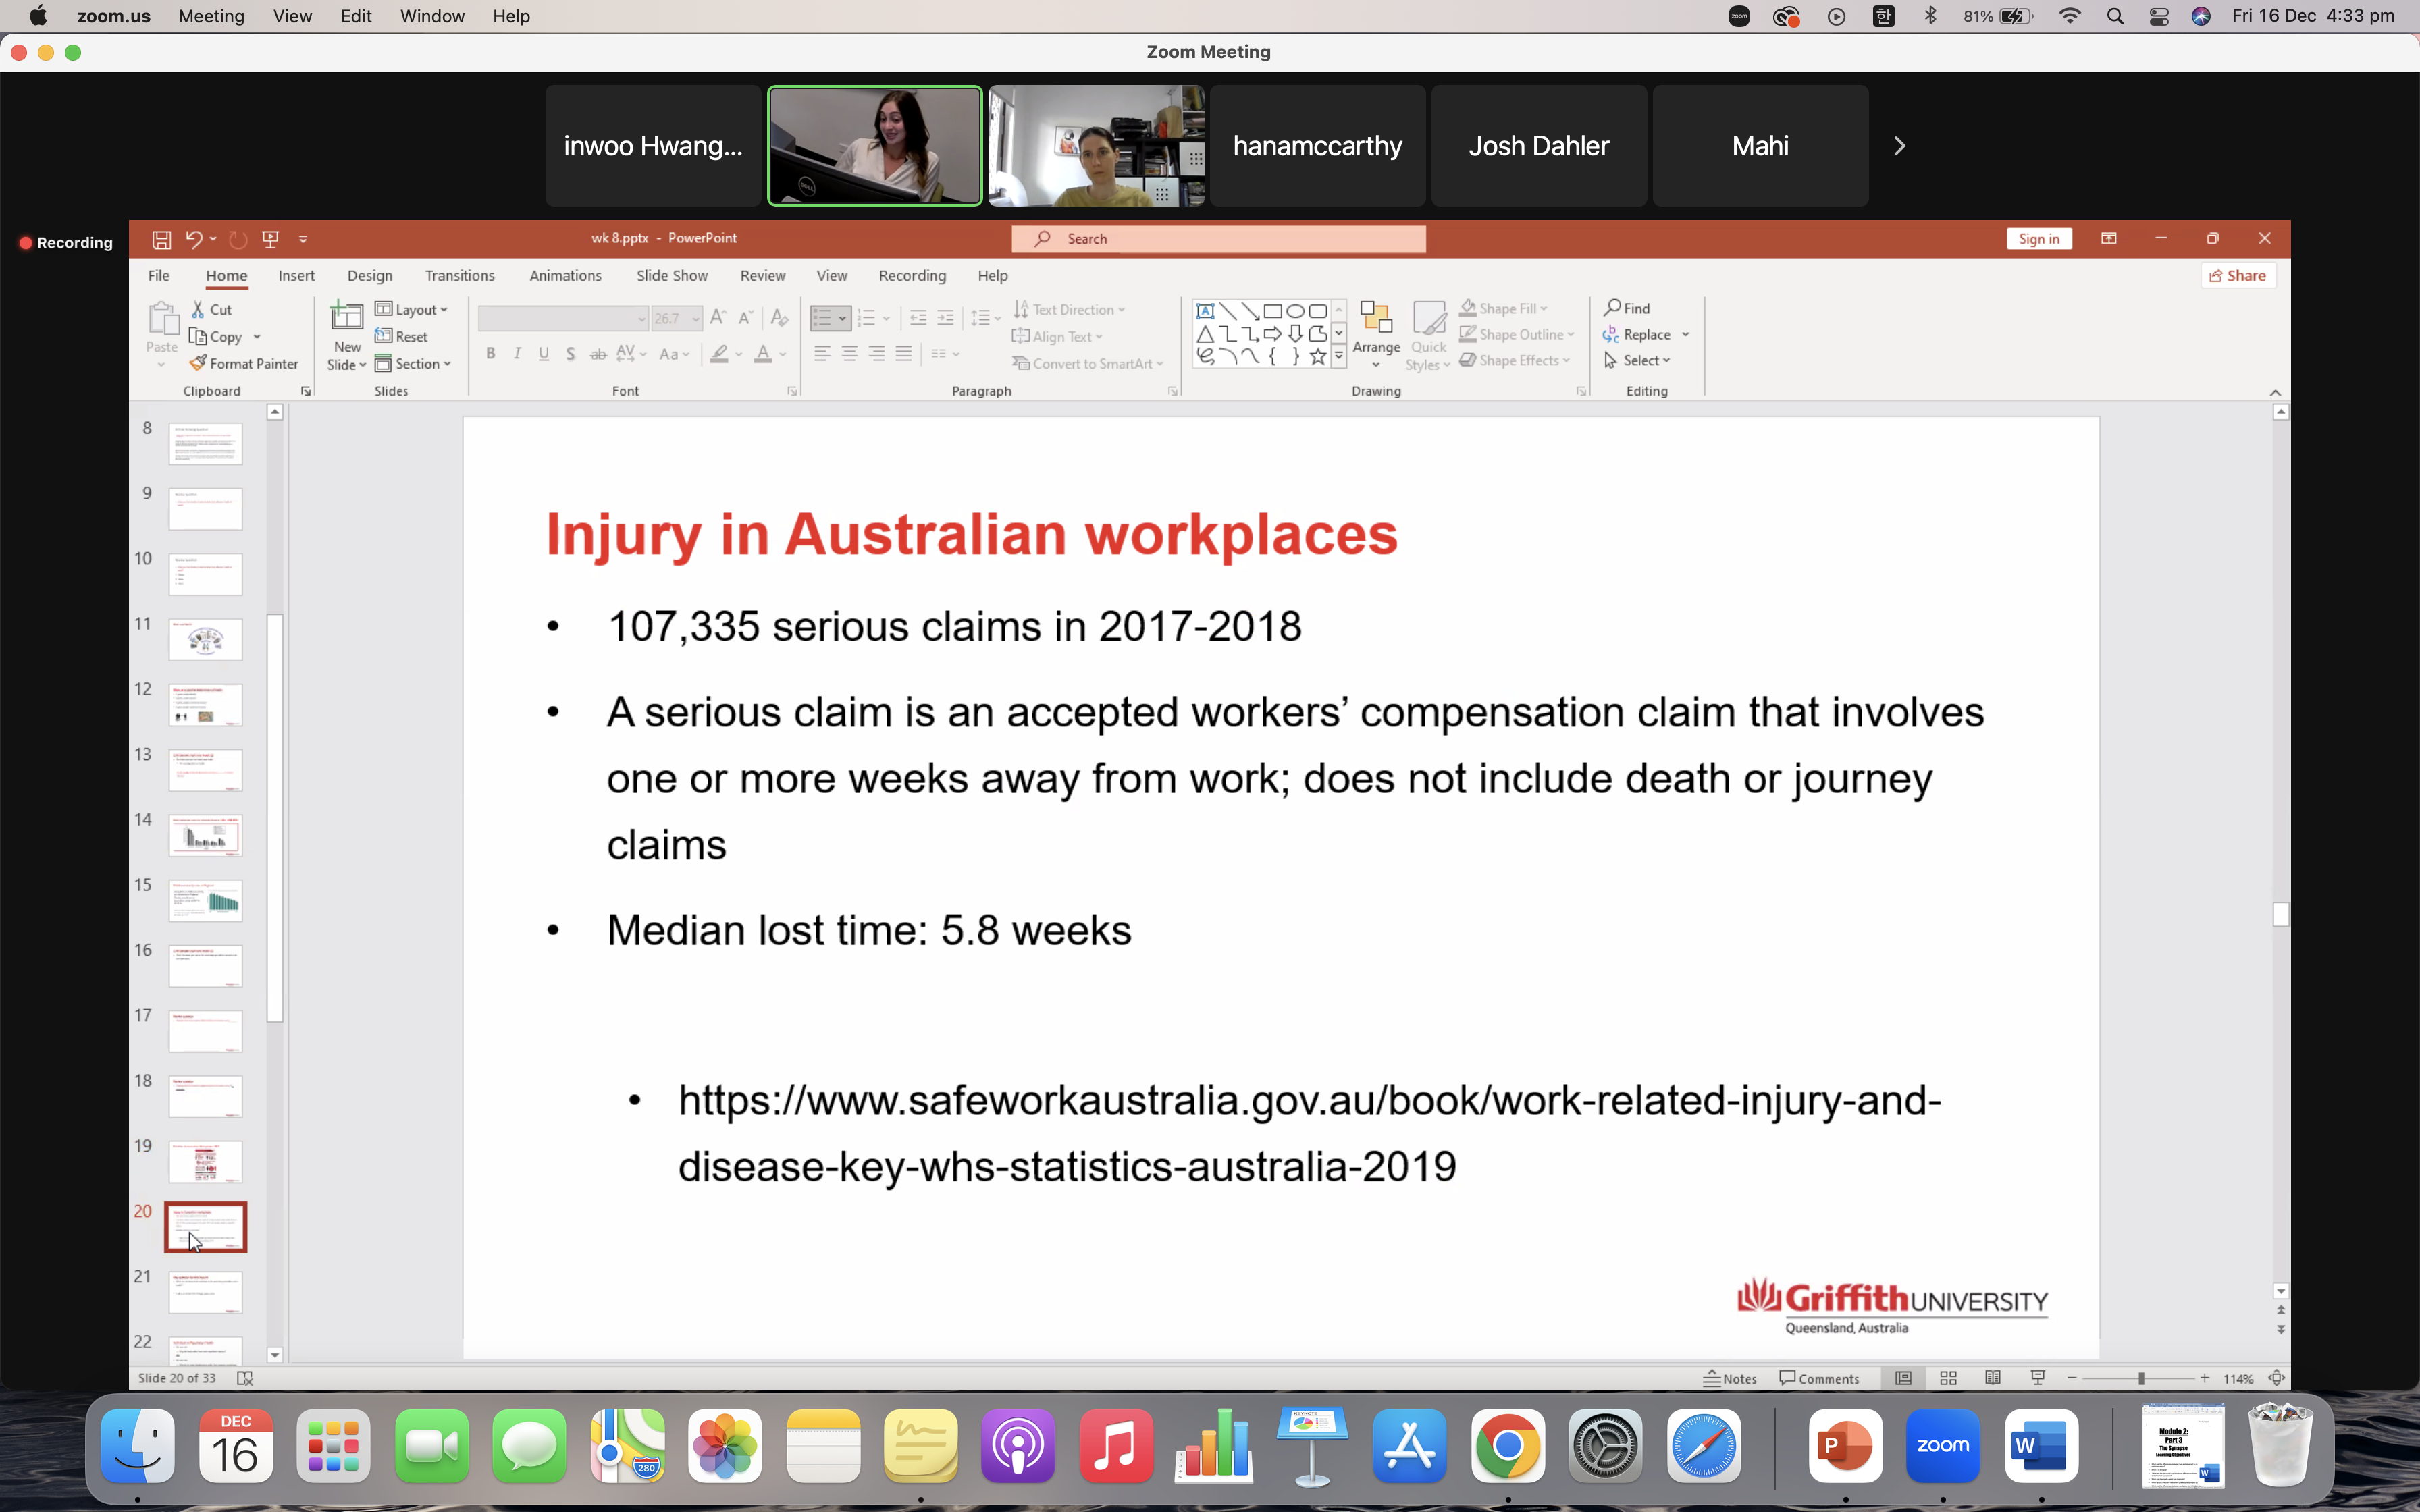
Task: Toggle Center paragraph alignment
Action: point(849,353)
